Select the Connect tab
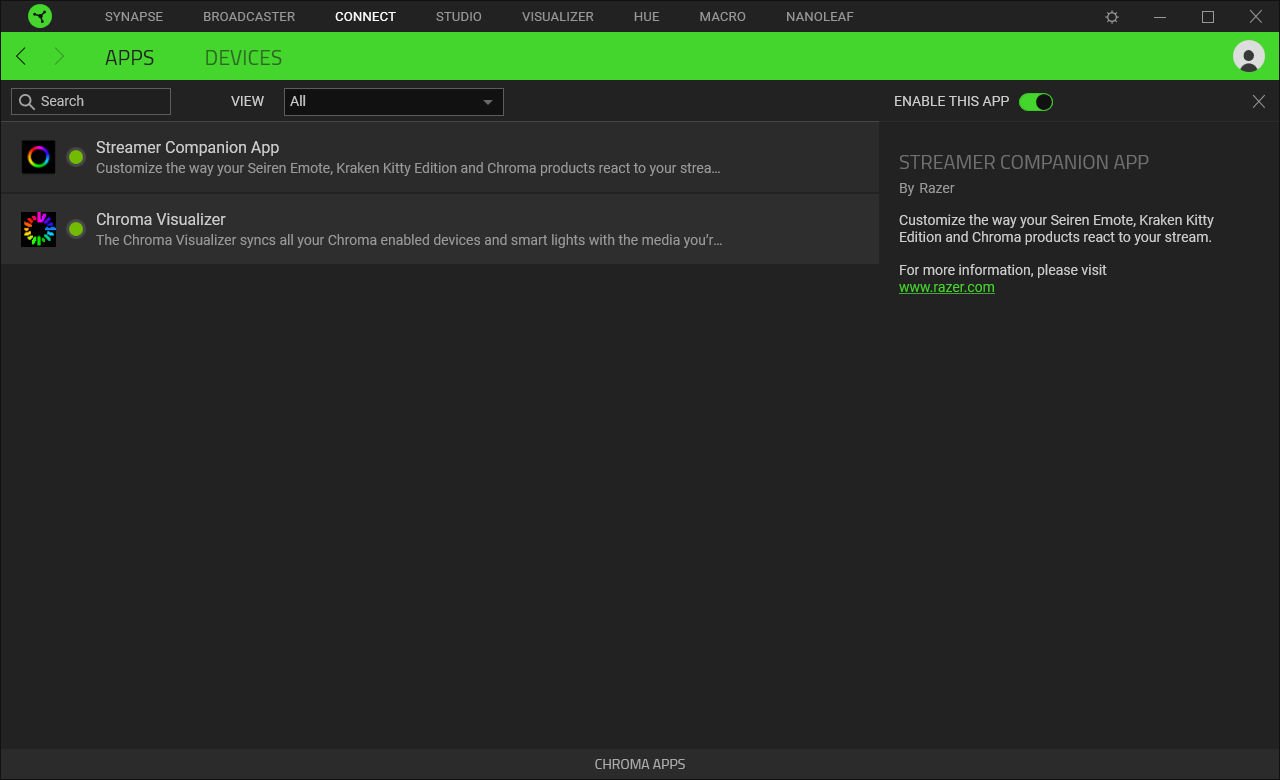The image size is (1280, 780). (x=365, y=17)
